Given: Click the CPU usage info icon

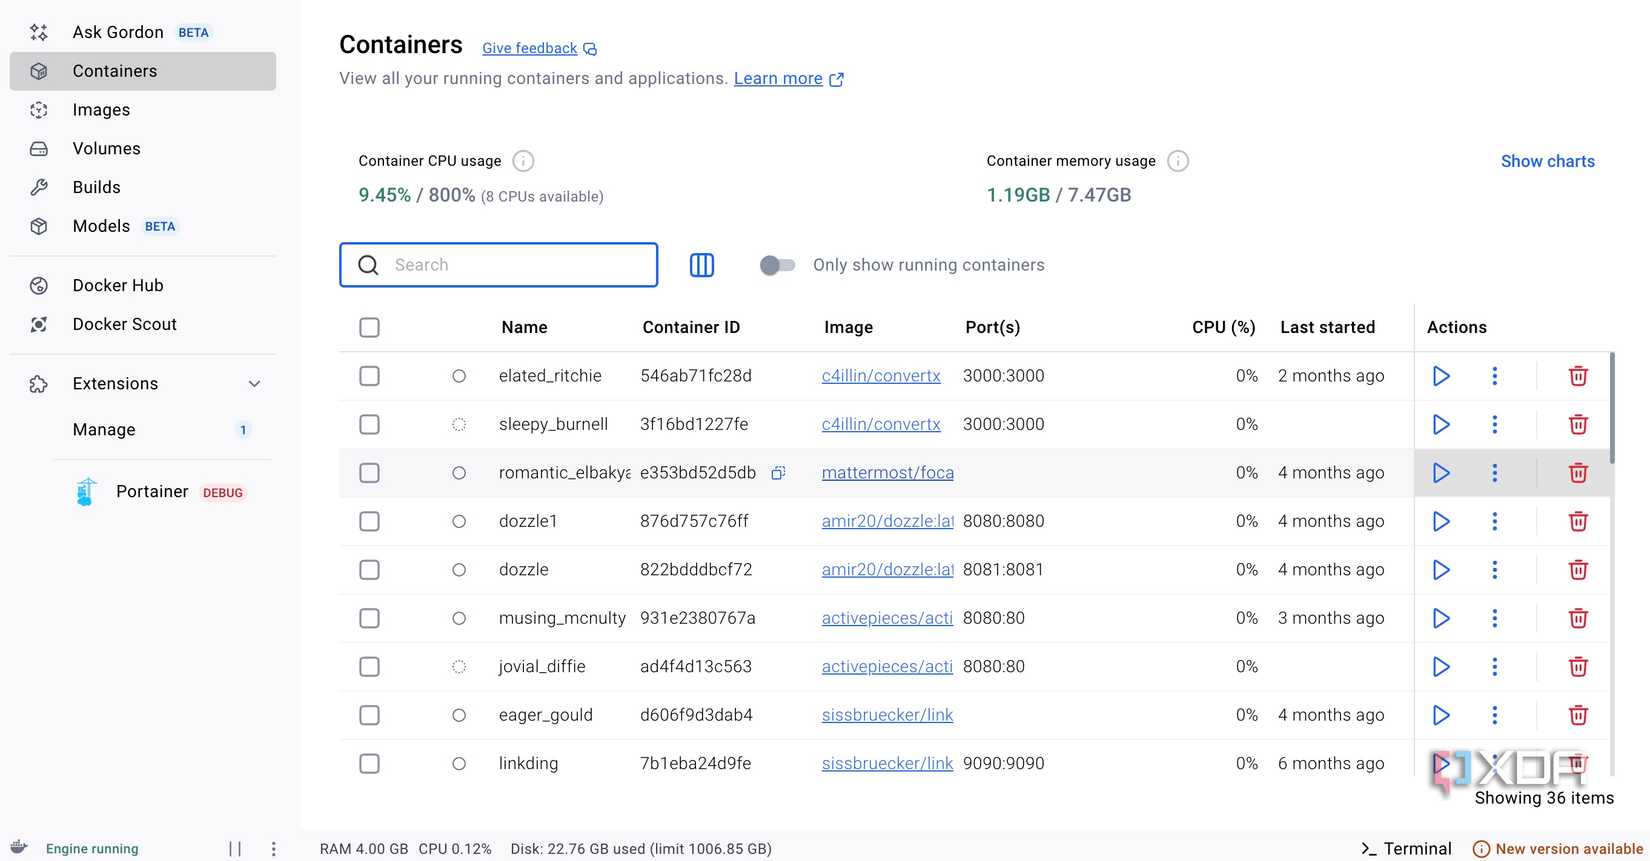Looking at the screenshot, I should tap(523, 161).
